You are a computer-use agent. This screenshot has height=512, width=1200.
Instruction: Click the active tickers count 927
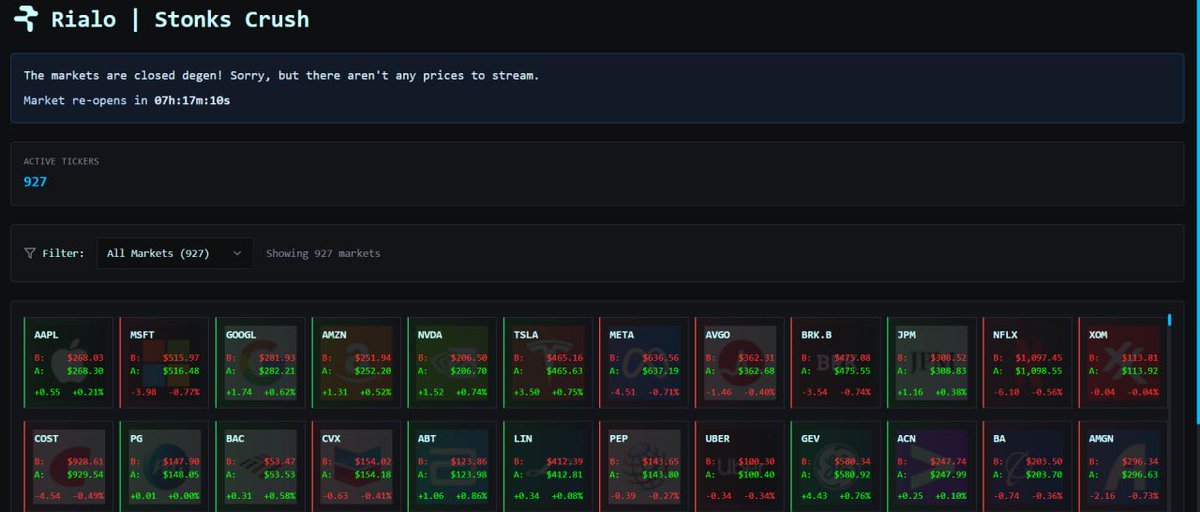click(x=35, y=182)
